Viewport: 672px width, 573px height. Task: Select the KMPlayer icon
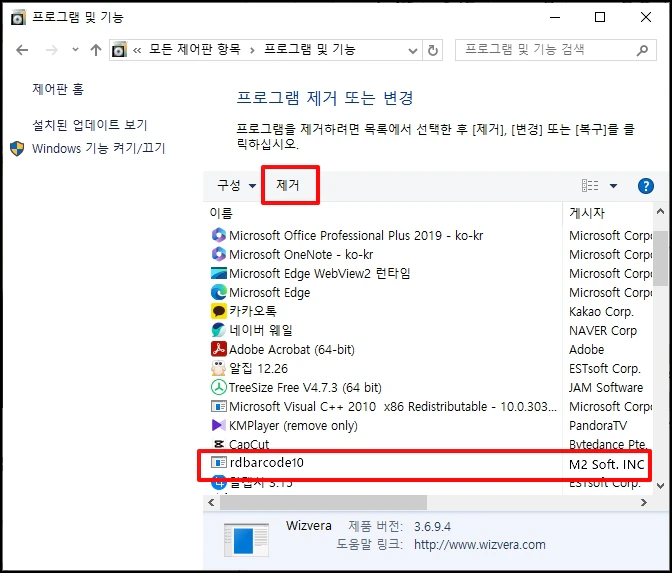pos(219,425)
